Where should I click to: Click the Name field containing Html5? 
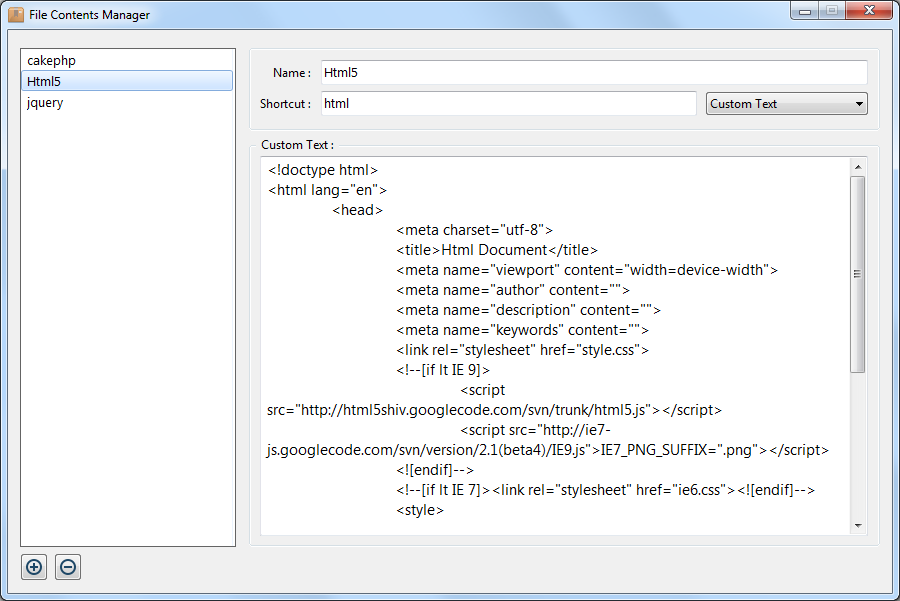point(593,72)
